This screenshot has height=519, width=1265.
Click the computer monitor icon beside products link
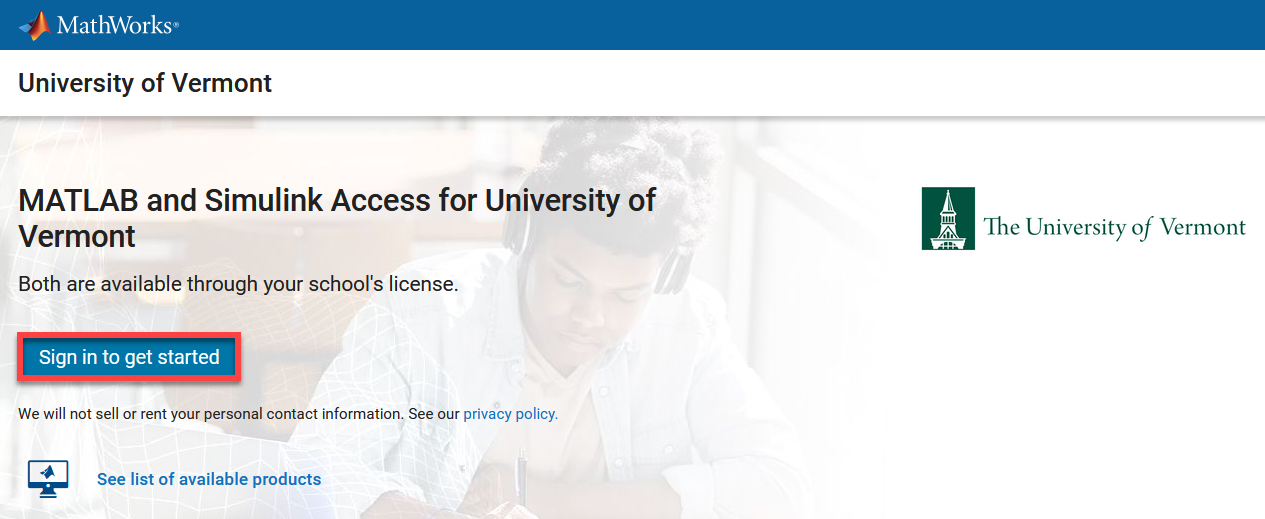pyautogui.click(x=48, y=479)
